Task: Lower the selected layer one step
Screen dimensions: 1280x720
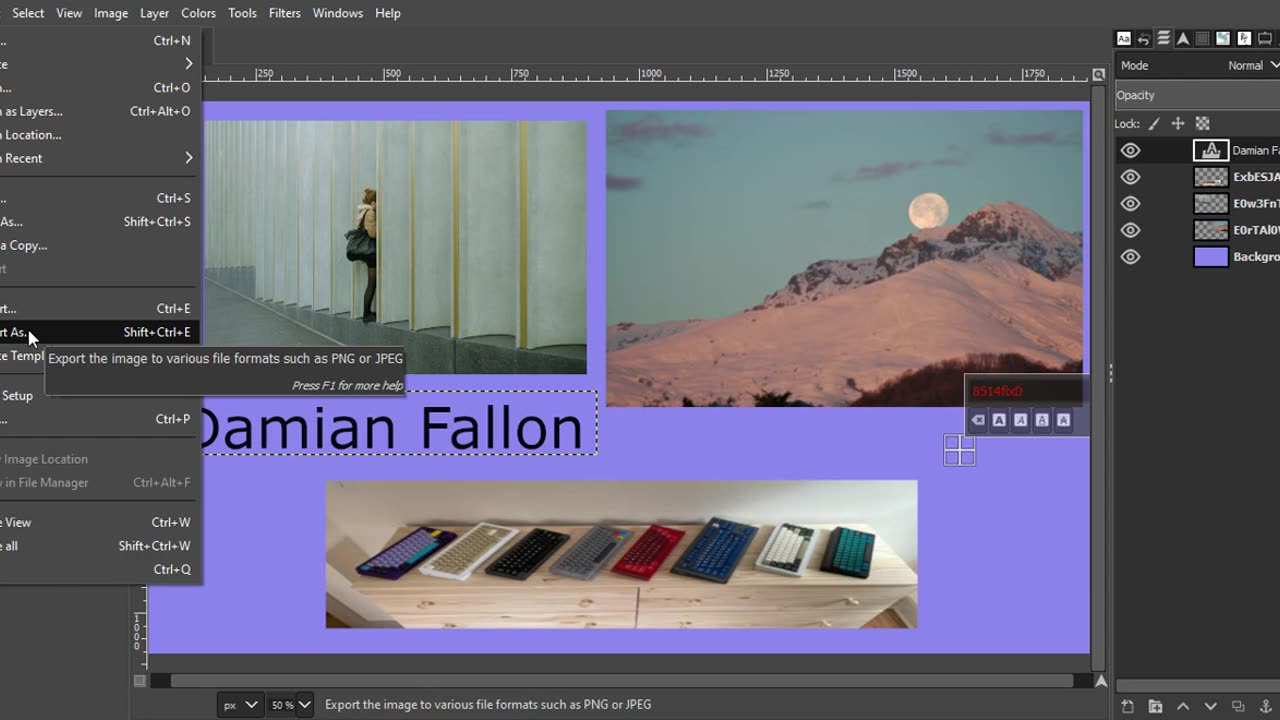Action: (x=1210, y=706)
